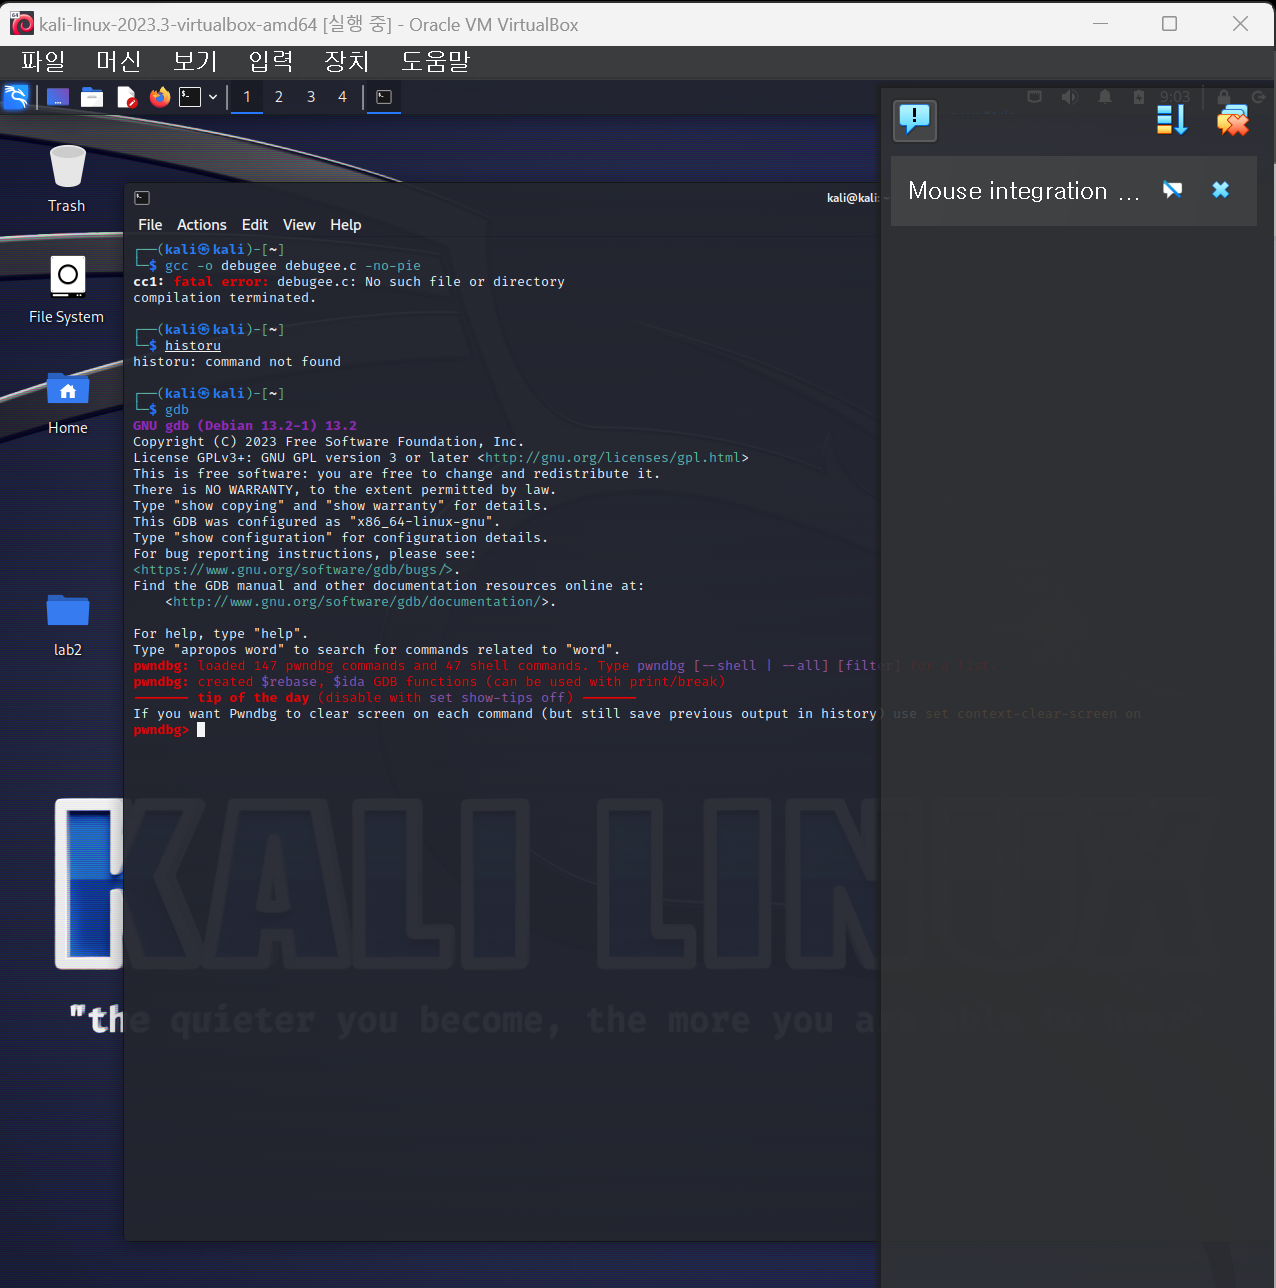Click the gnu.org gdb bugs URL
Screen dimensions: 1276x1288
point(293,570)
